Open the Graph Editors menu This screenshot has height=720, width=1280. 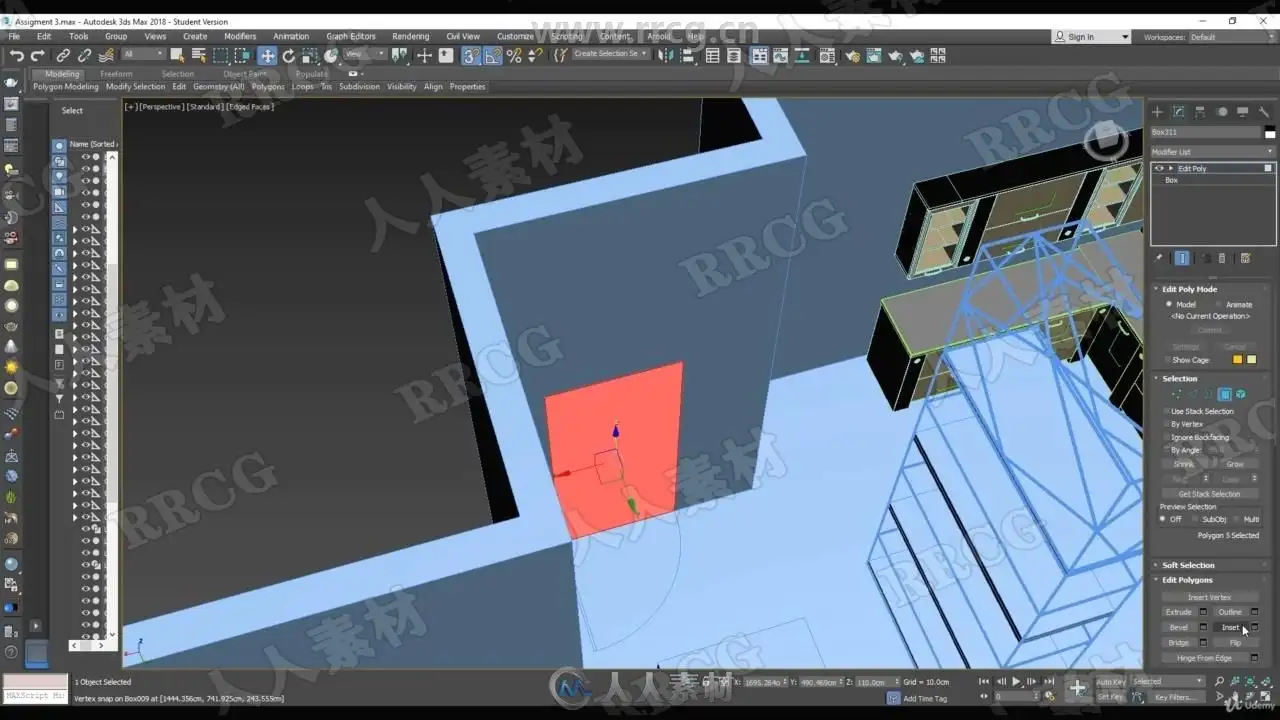coord(351,36)
